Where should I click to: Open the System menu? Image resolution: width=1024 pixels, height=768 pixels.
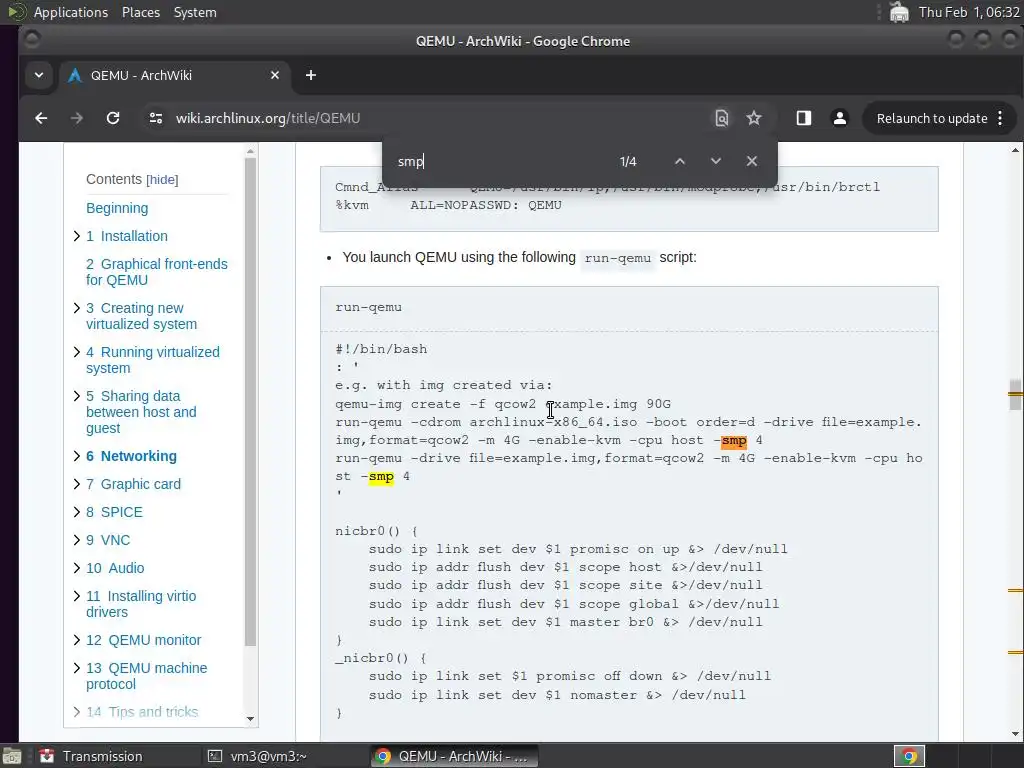pyautogui.click(x=195, y=12)
